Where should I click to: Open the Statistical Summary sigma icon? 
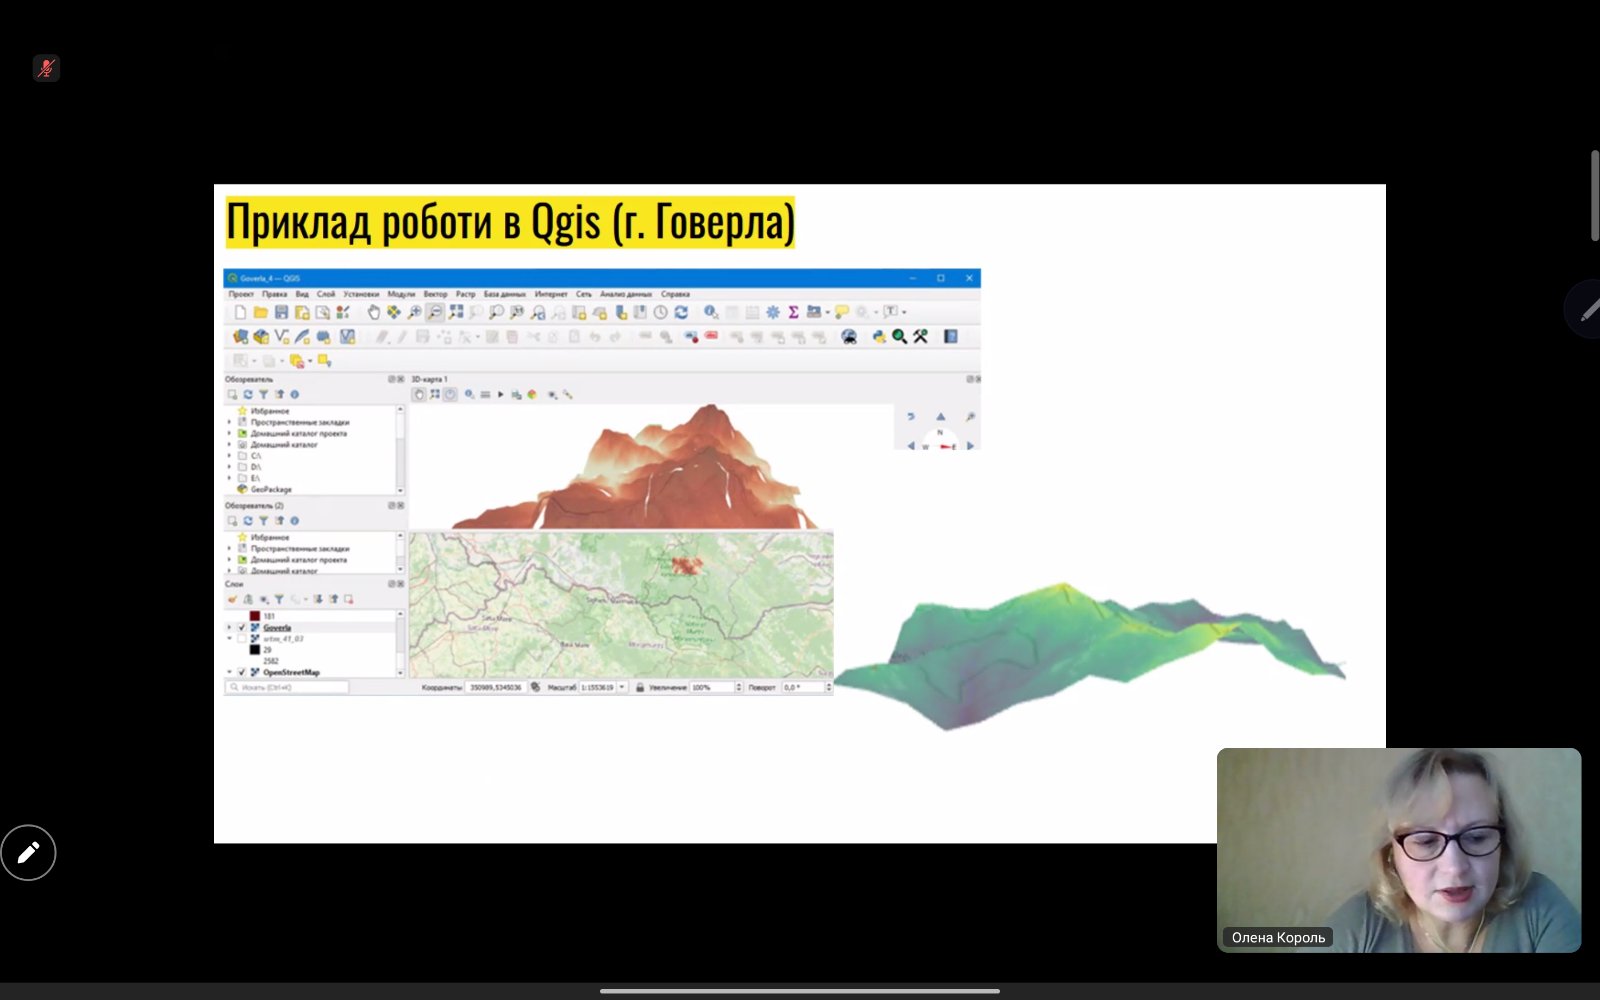pos(793,313)
